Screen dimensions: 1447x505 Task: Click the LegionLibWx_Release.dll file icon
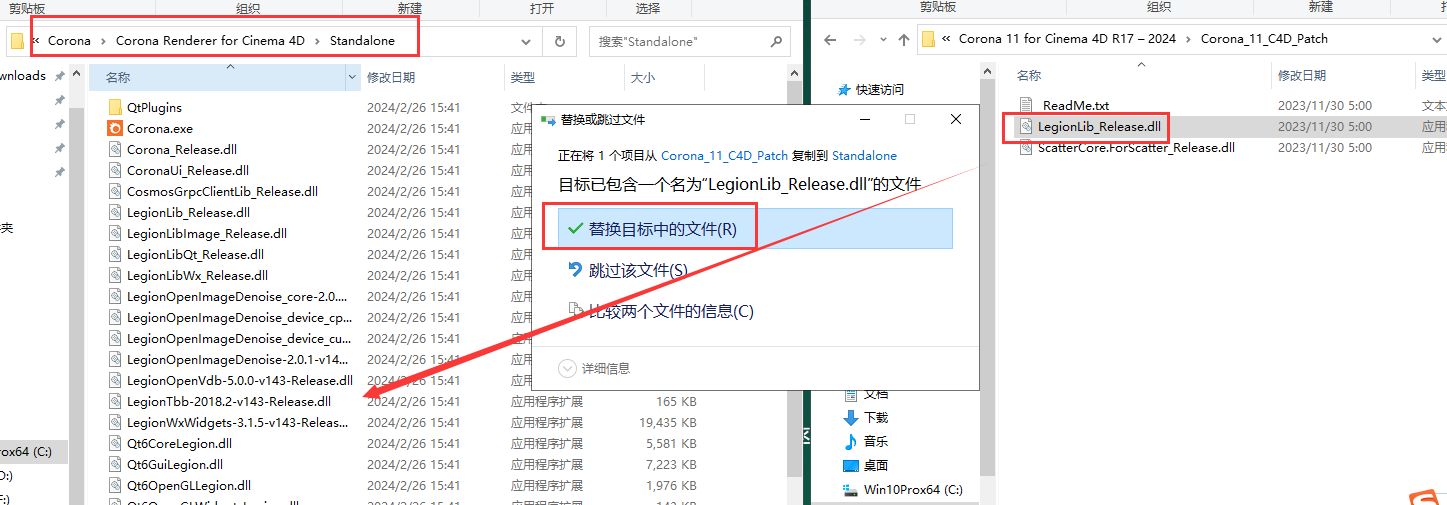coord(116,275)
